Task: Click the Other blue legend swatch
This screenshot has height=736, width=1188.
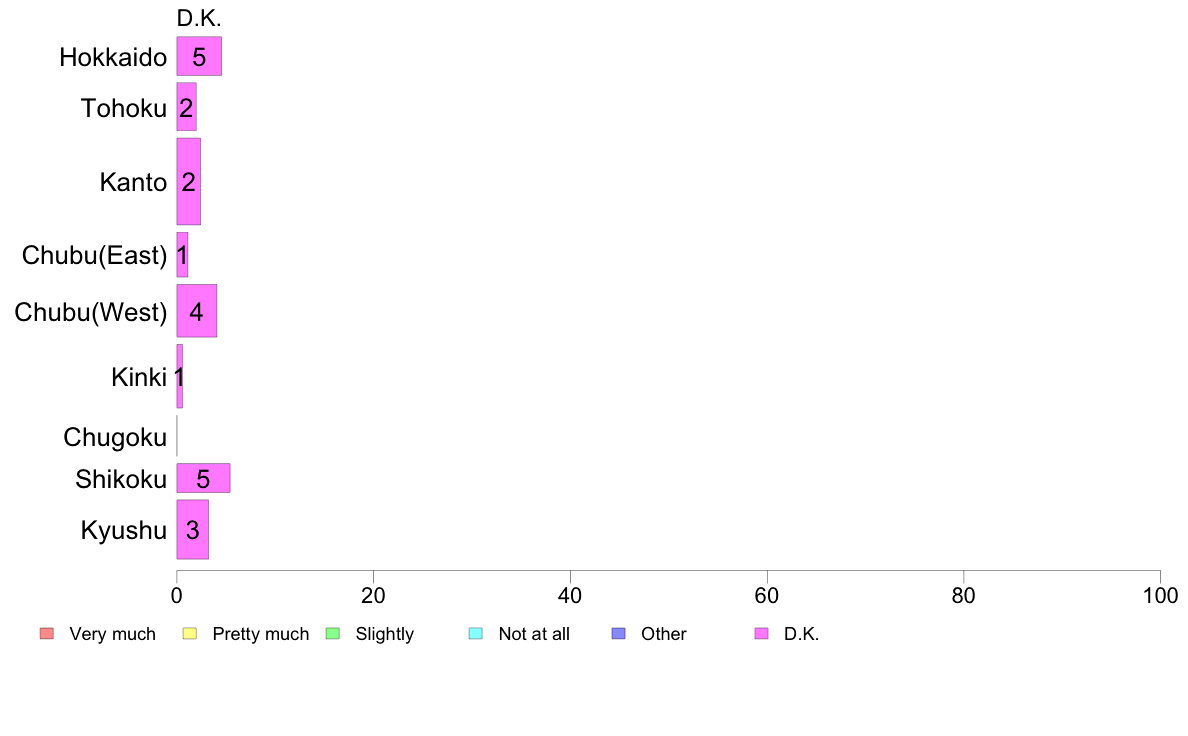Action: point(618,634)
